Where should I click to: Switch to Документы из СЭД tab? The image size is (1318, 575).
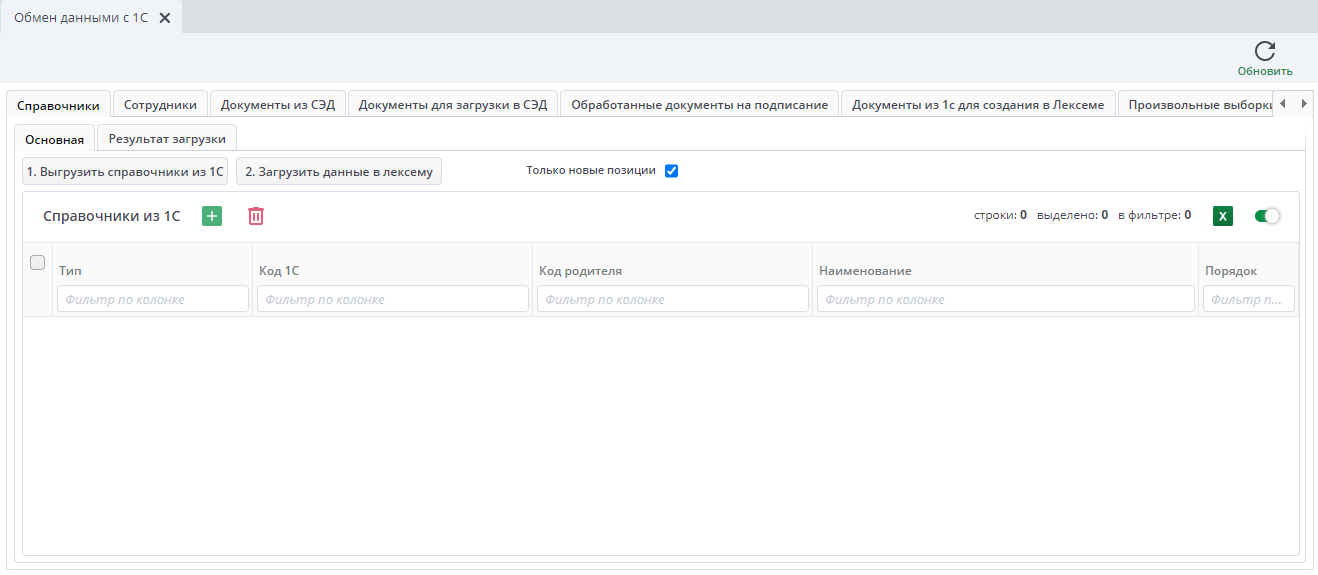pos(278,105)
